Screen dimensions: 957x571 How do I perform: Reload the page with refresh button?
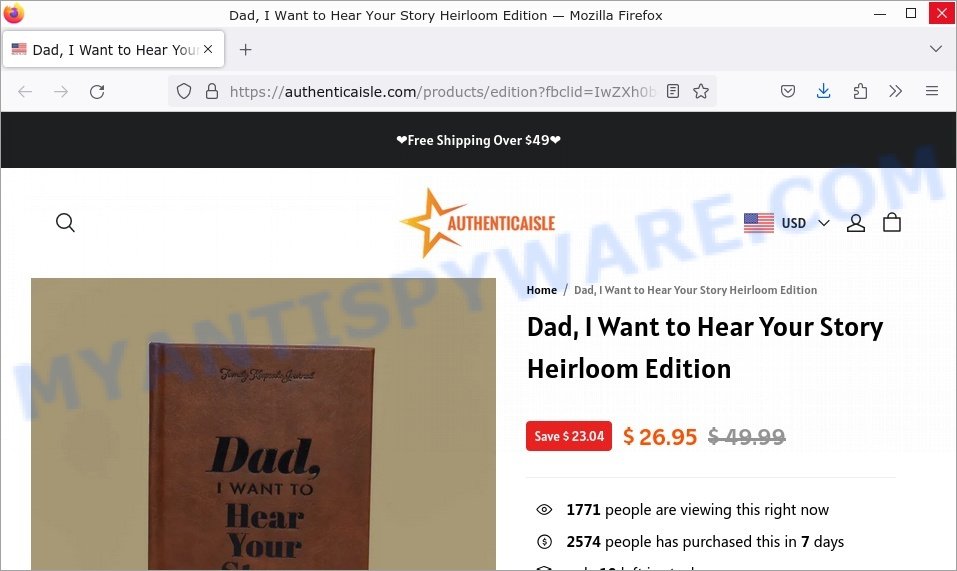[x=97, y=92]
